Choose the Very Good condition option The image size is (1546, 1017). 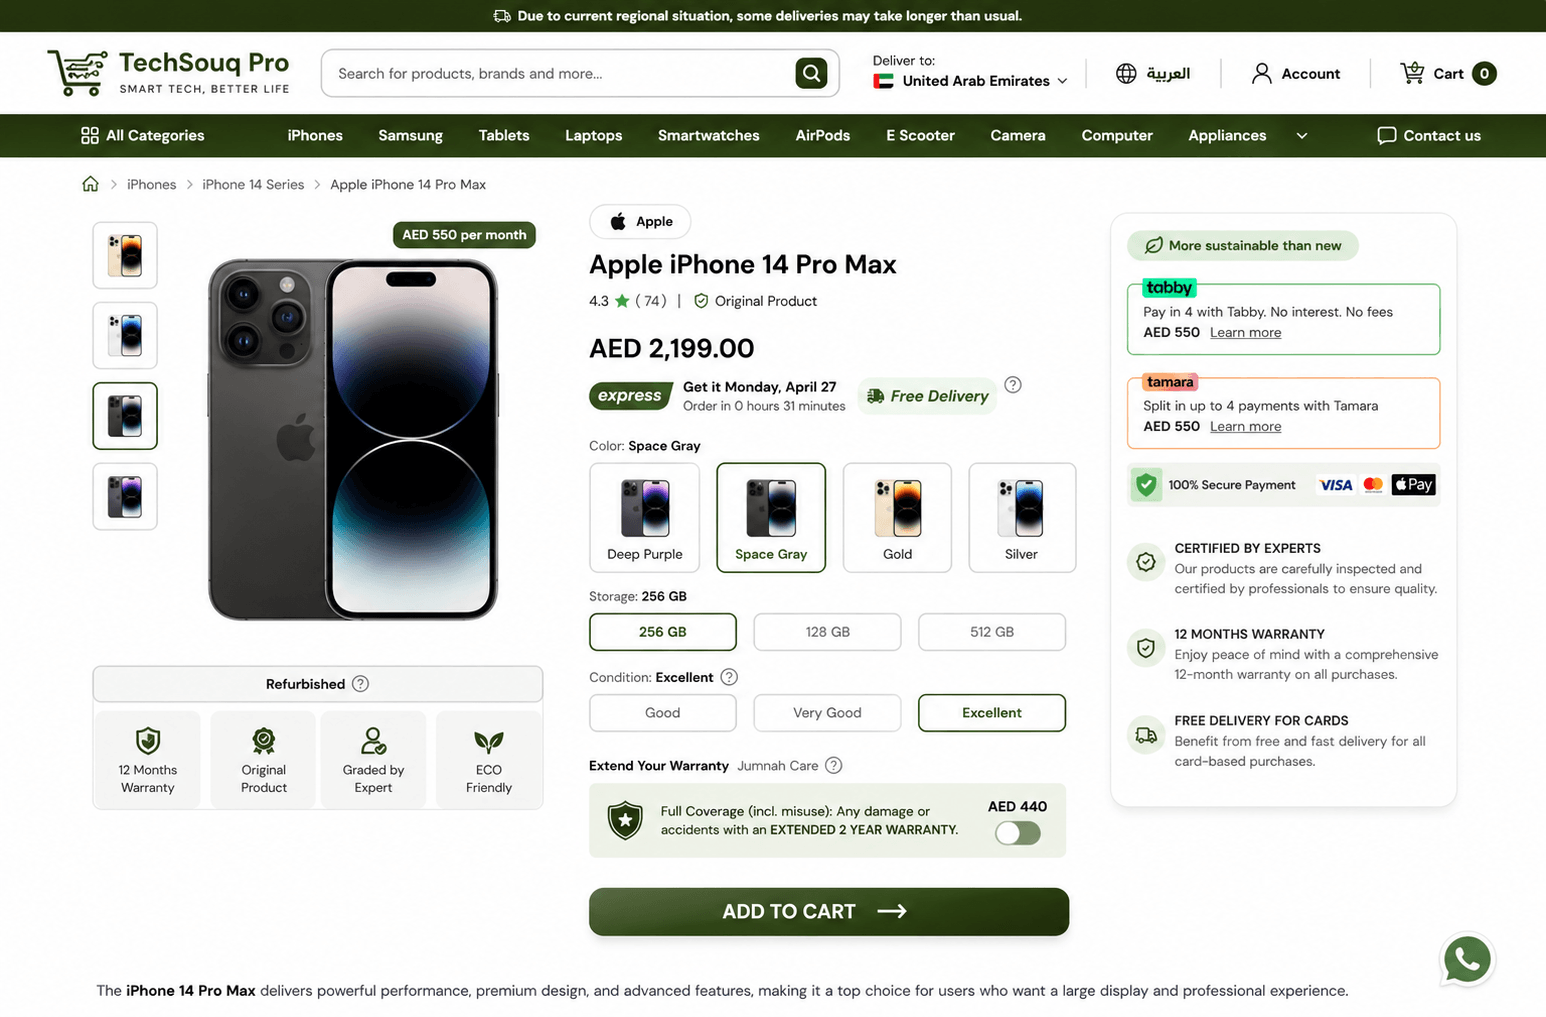pos(827,713)
